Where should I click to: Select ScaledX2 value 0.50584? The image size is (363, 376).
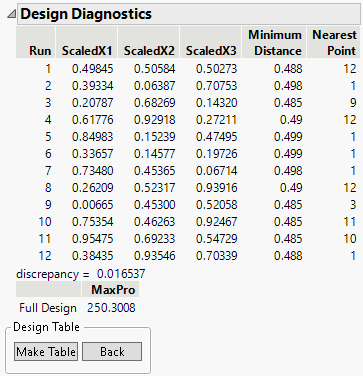[x=155, y=69]
